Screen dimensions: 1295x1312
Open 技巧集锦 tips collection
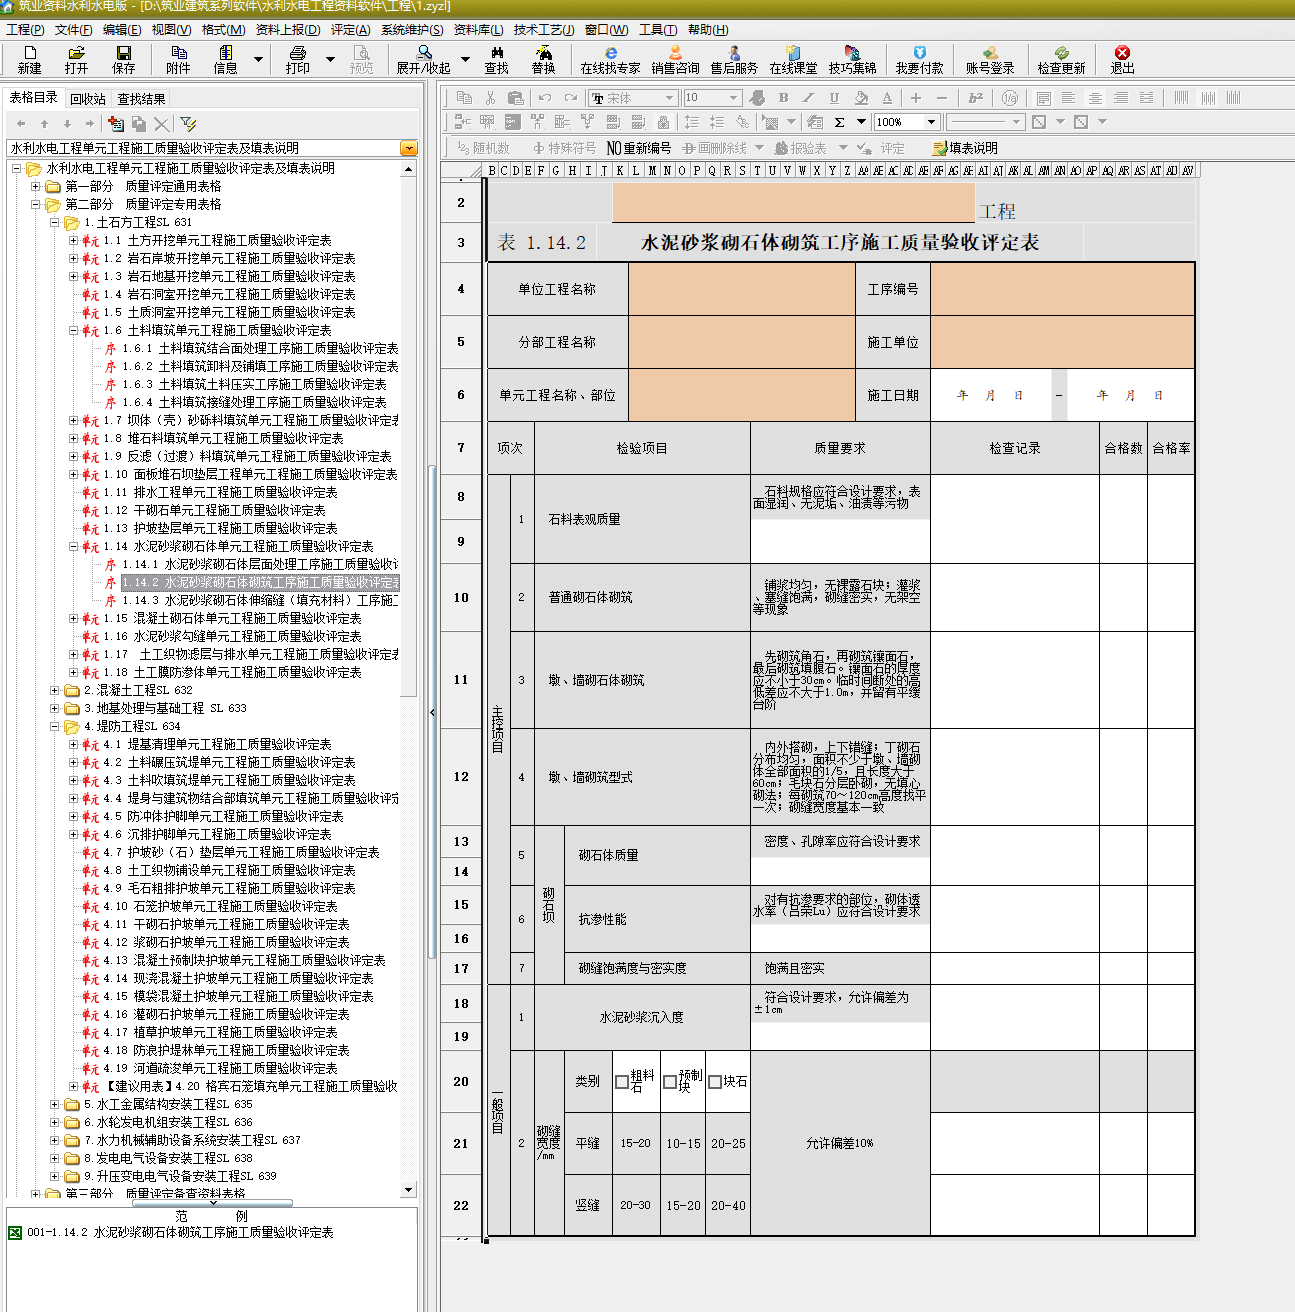852,59
